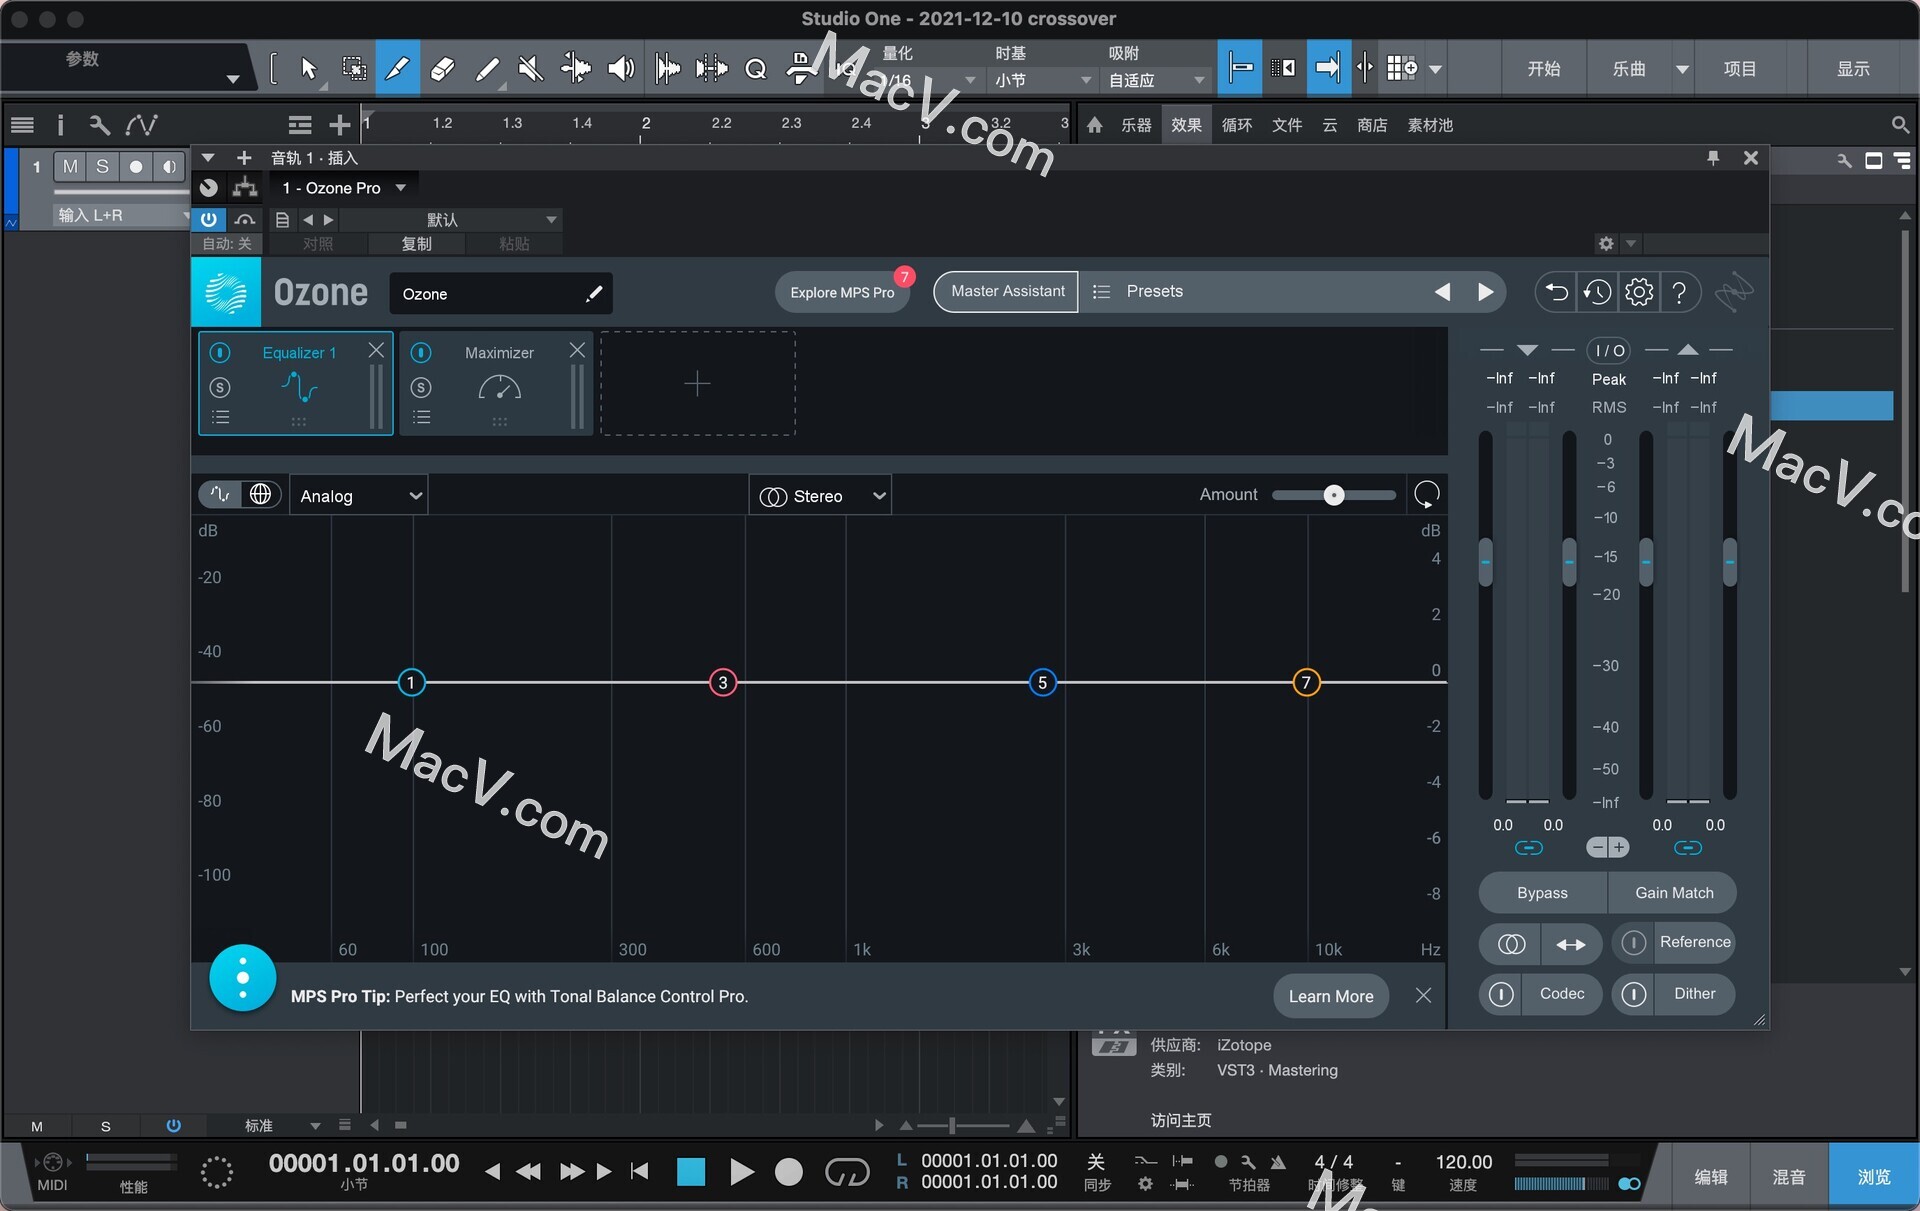The width and height of the screenshot is (1920, 1211).
Task: Select the Eraser tool
Action: pyautogui.click(x=442, y=68)
